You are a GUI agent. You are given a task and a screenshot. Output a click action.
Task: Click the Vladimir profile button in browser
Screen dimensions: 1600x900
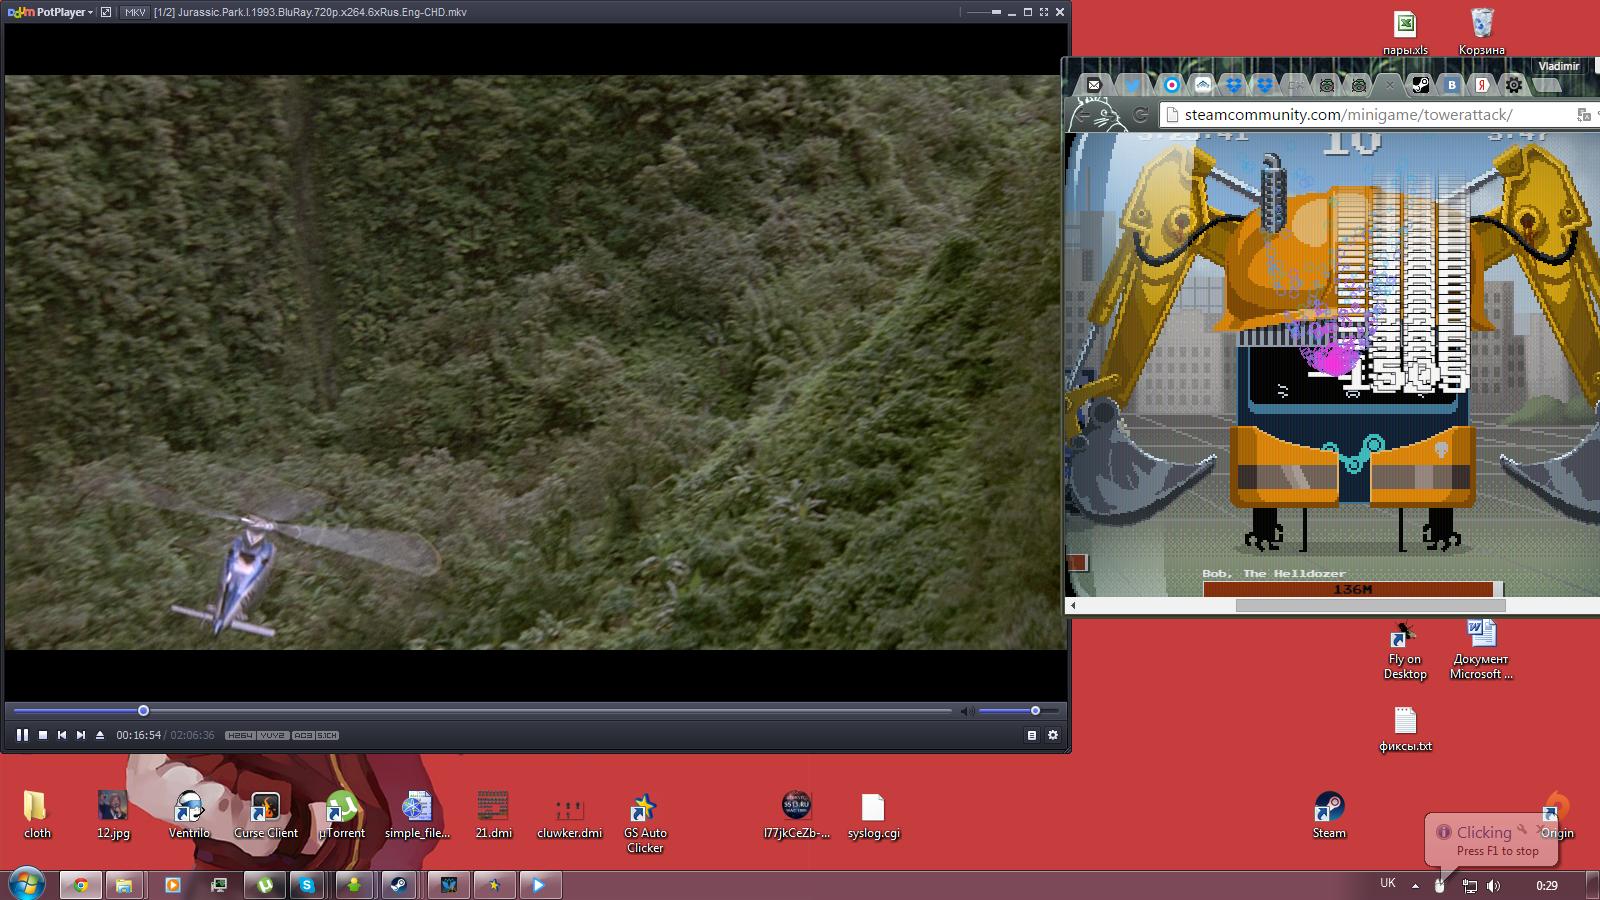1559,66
